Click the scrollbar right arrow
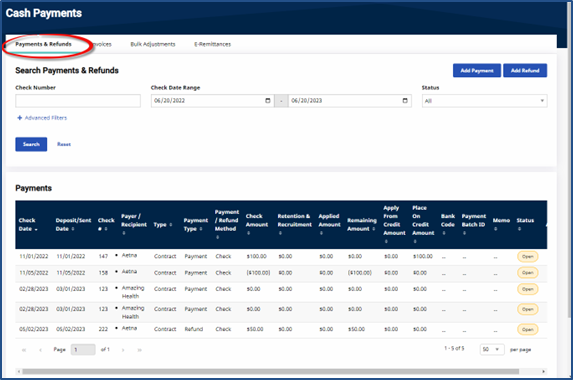Image resolution: width=573 pixels, height=380 pixels. pos(543,372)
